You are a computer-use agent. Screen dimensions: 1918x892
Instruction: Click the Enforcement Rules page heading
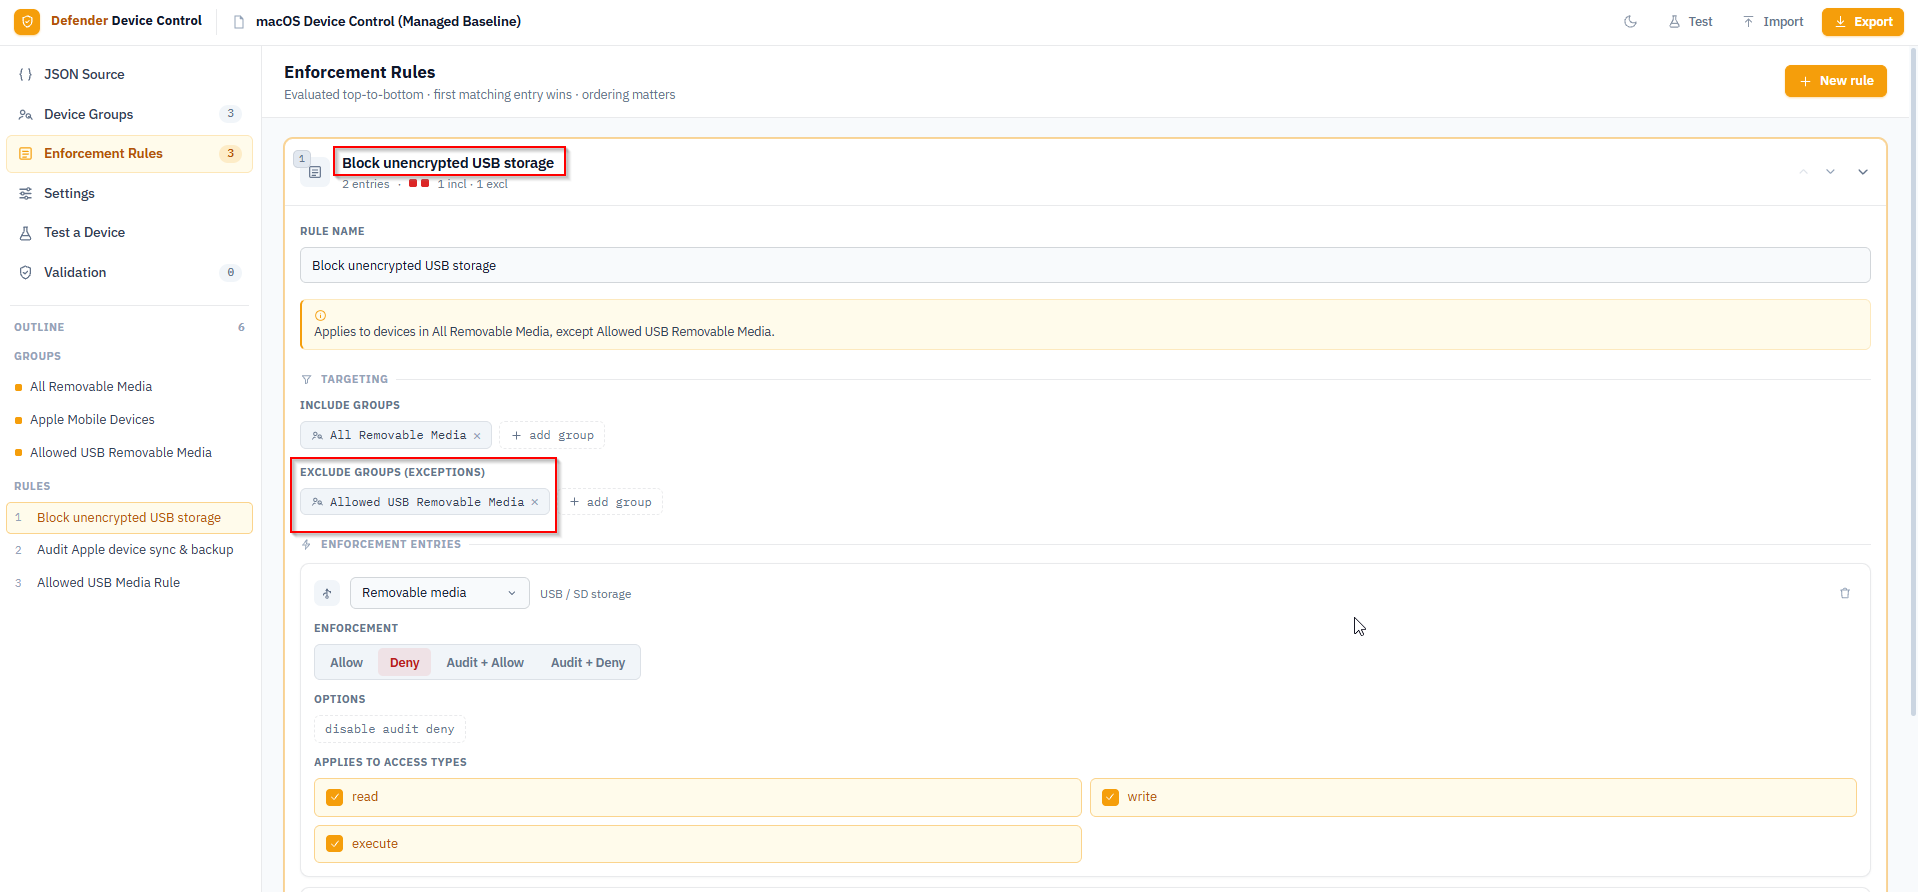coord(360,72)
